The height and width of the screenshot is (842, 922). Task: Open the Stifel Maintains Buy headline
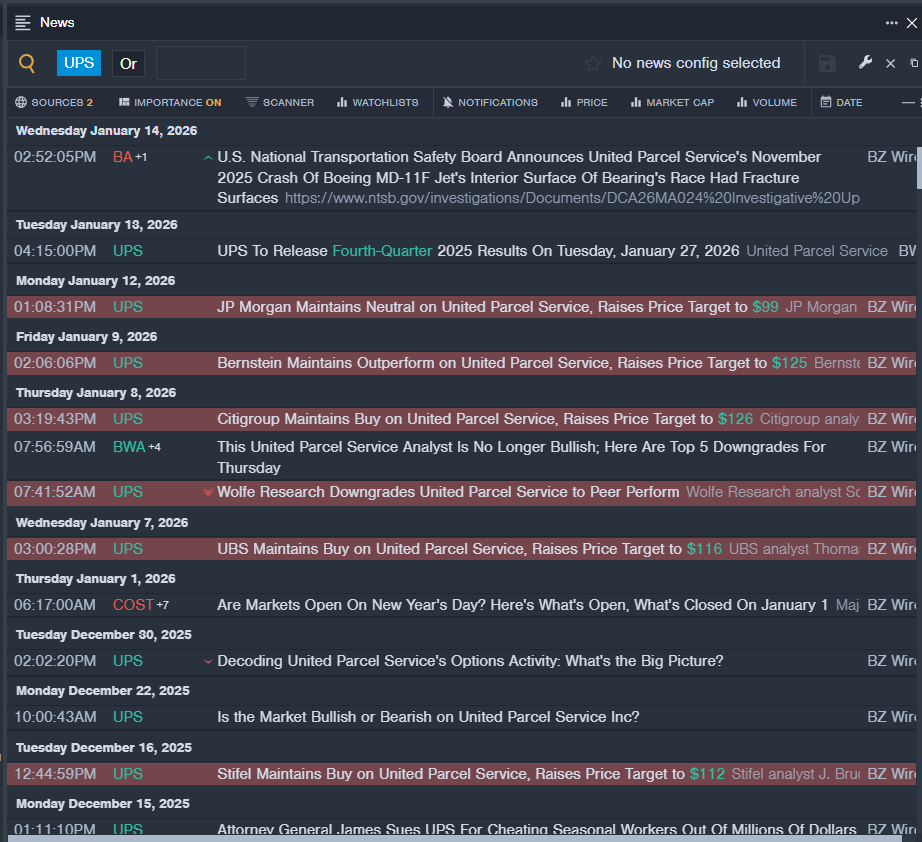471,774
